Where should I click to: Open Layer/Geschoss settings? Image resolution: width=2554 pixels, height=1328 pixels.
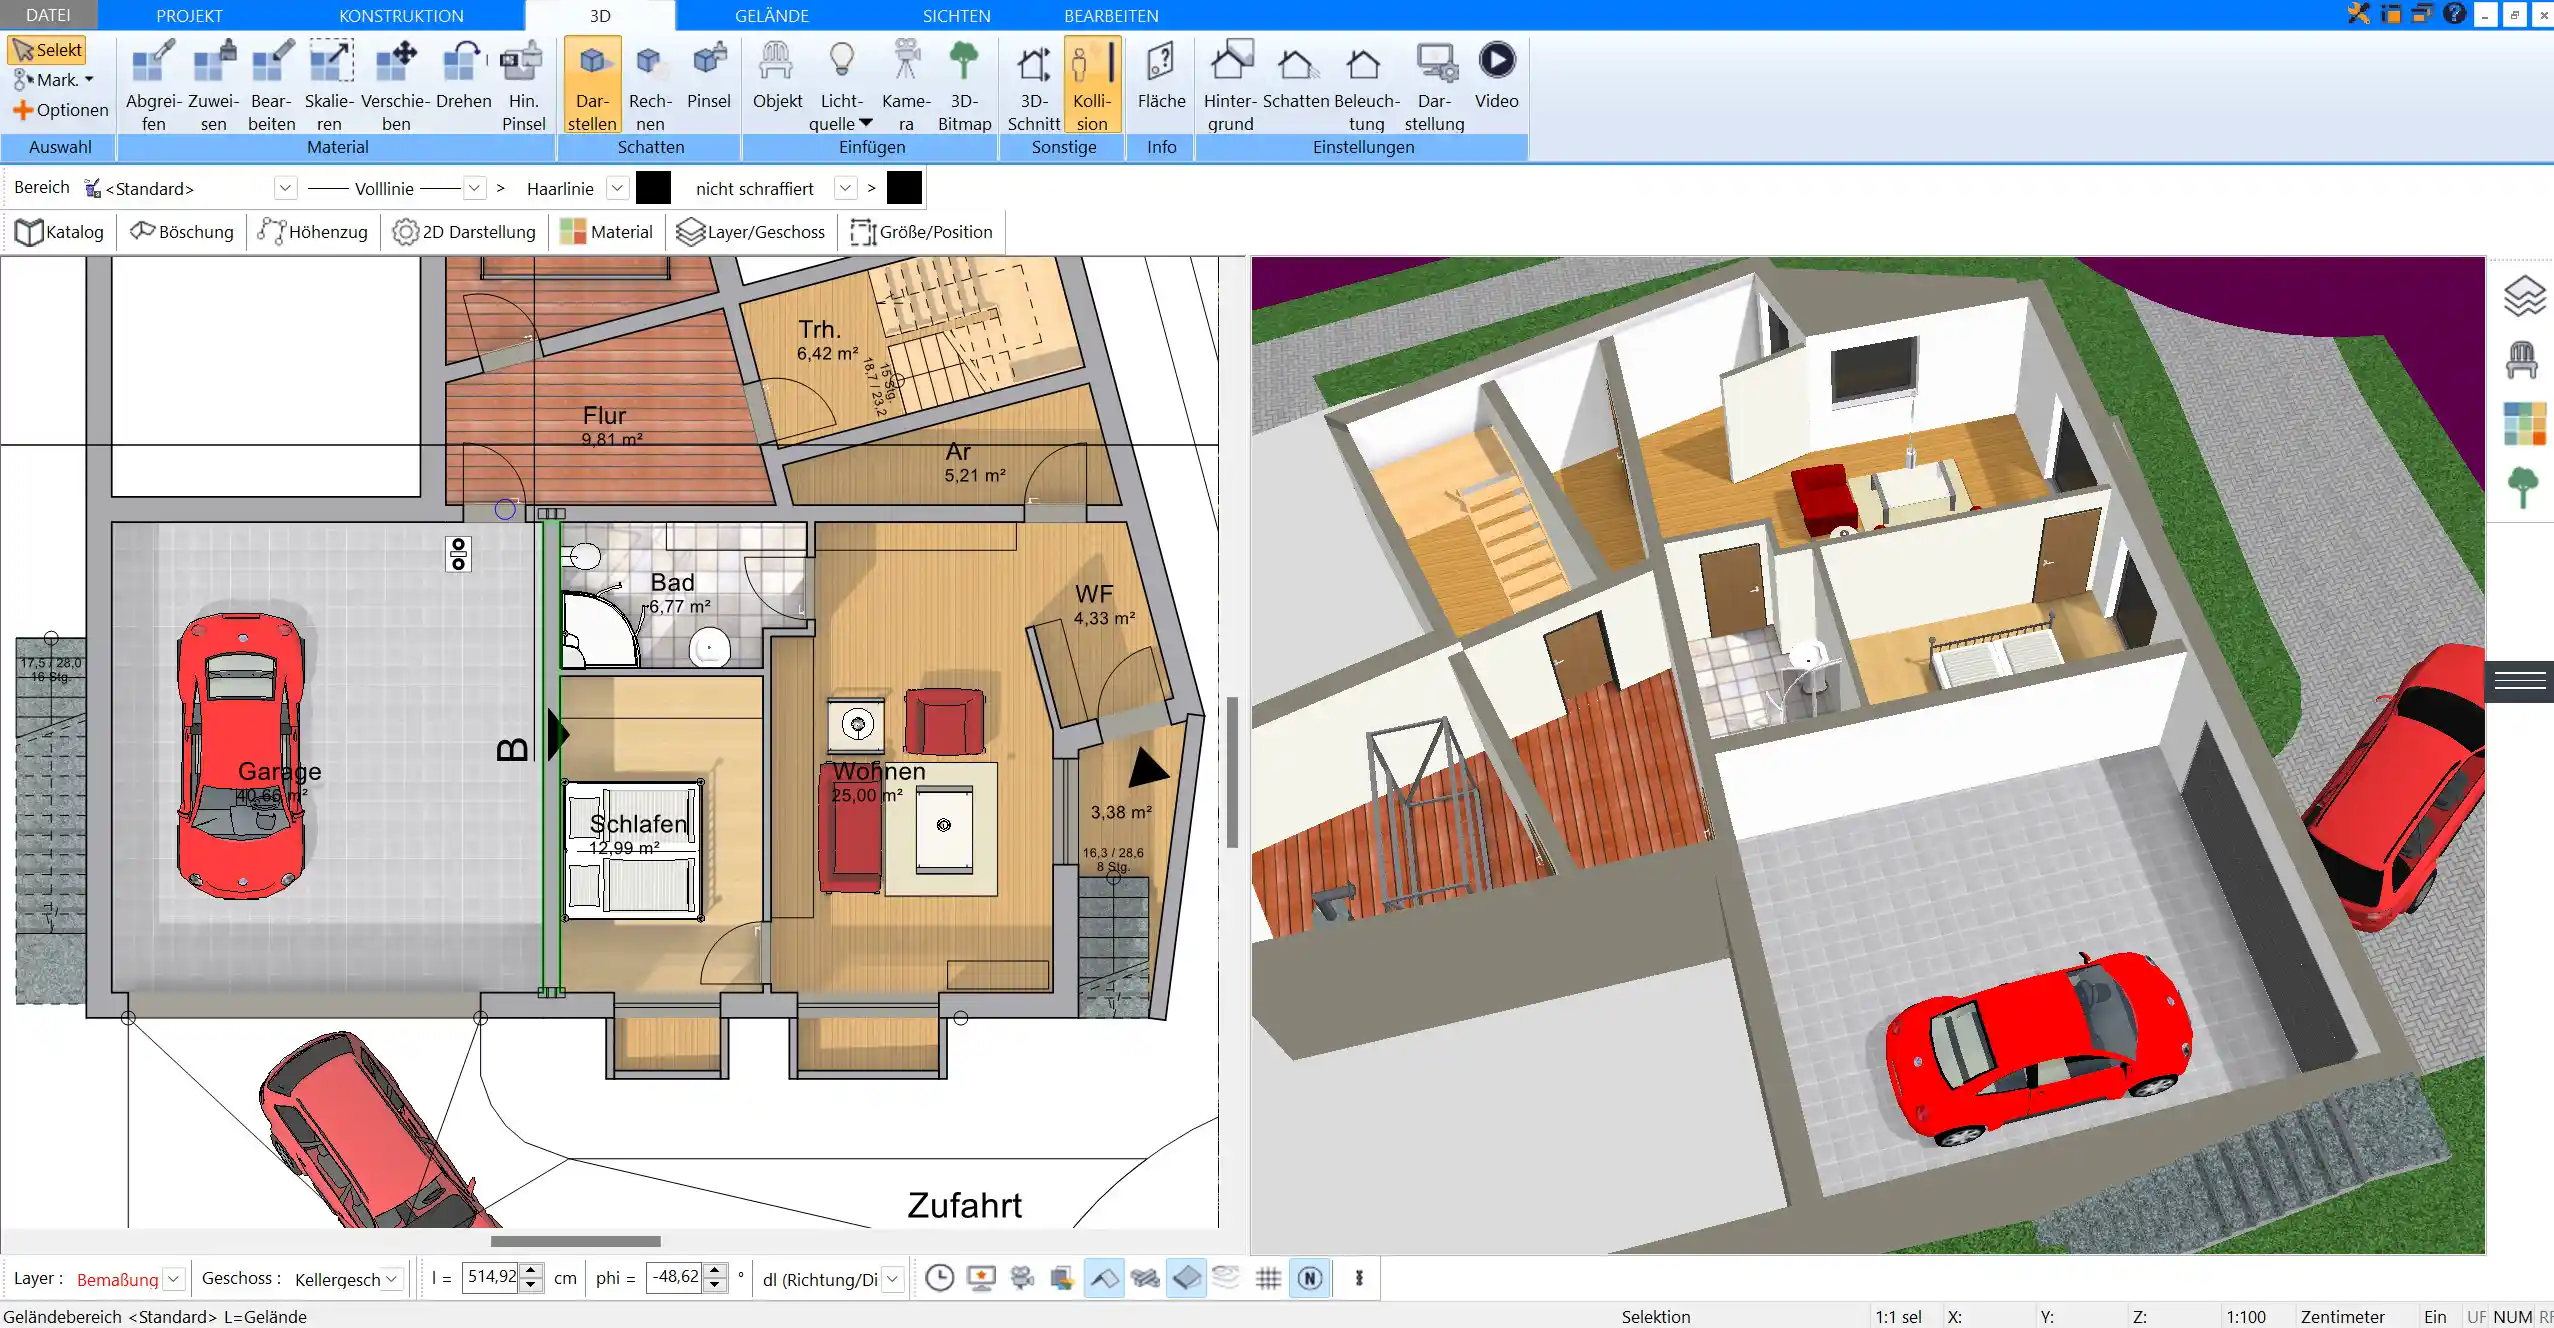pyautogui.click(x=751, y=232)
